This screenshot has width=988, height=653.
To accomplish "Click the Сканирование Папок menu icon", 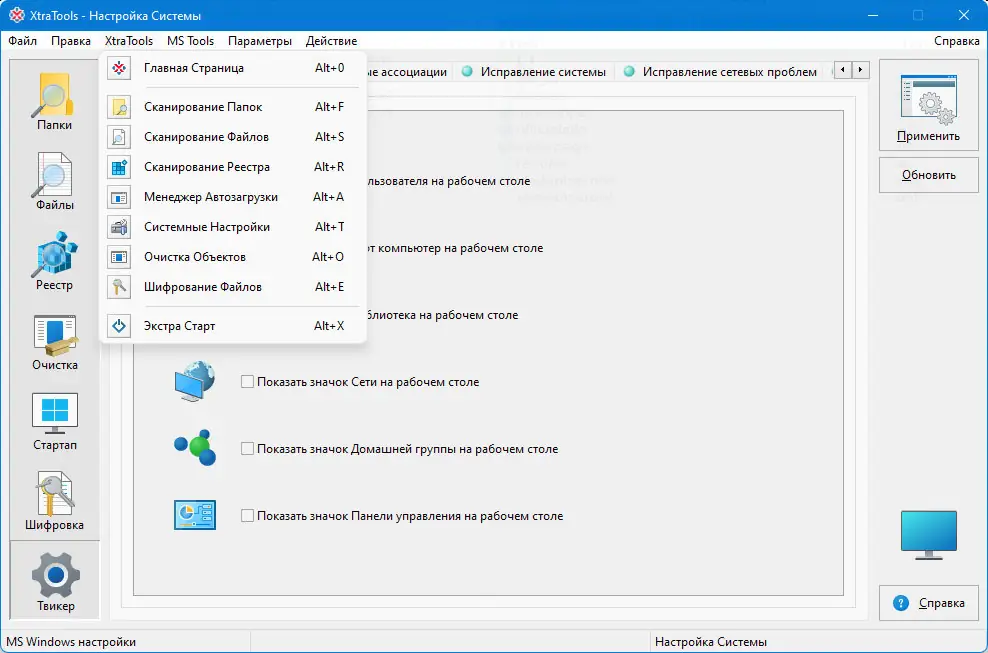I will pyautogui.click(x=119, y=107).
